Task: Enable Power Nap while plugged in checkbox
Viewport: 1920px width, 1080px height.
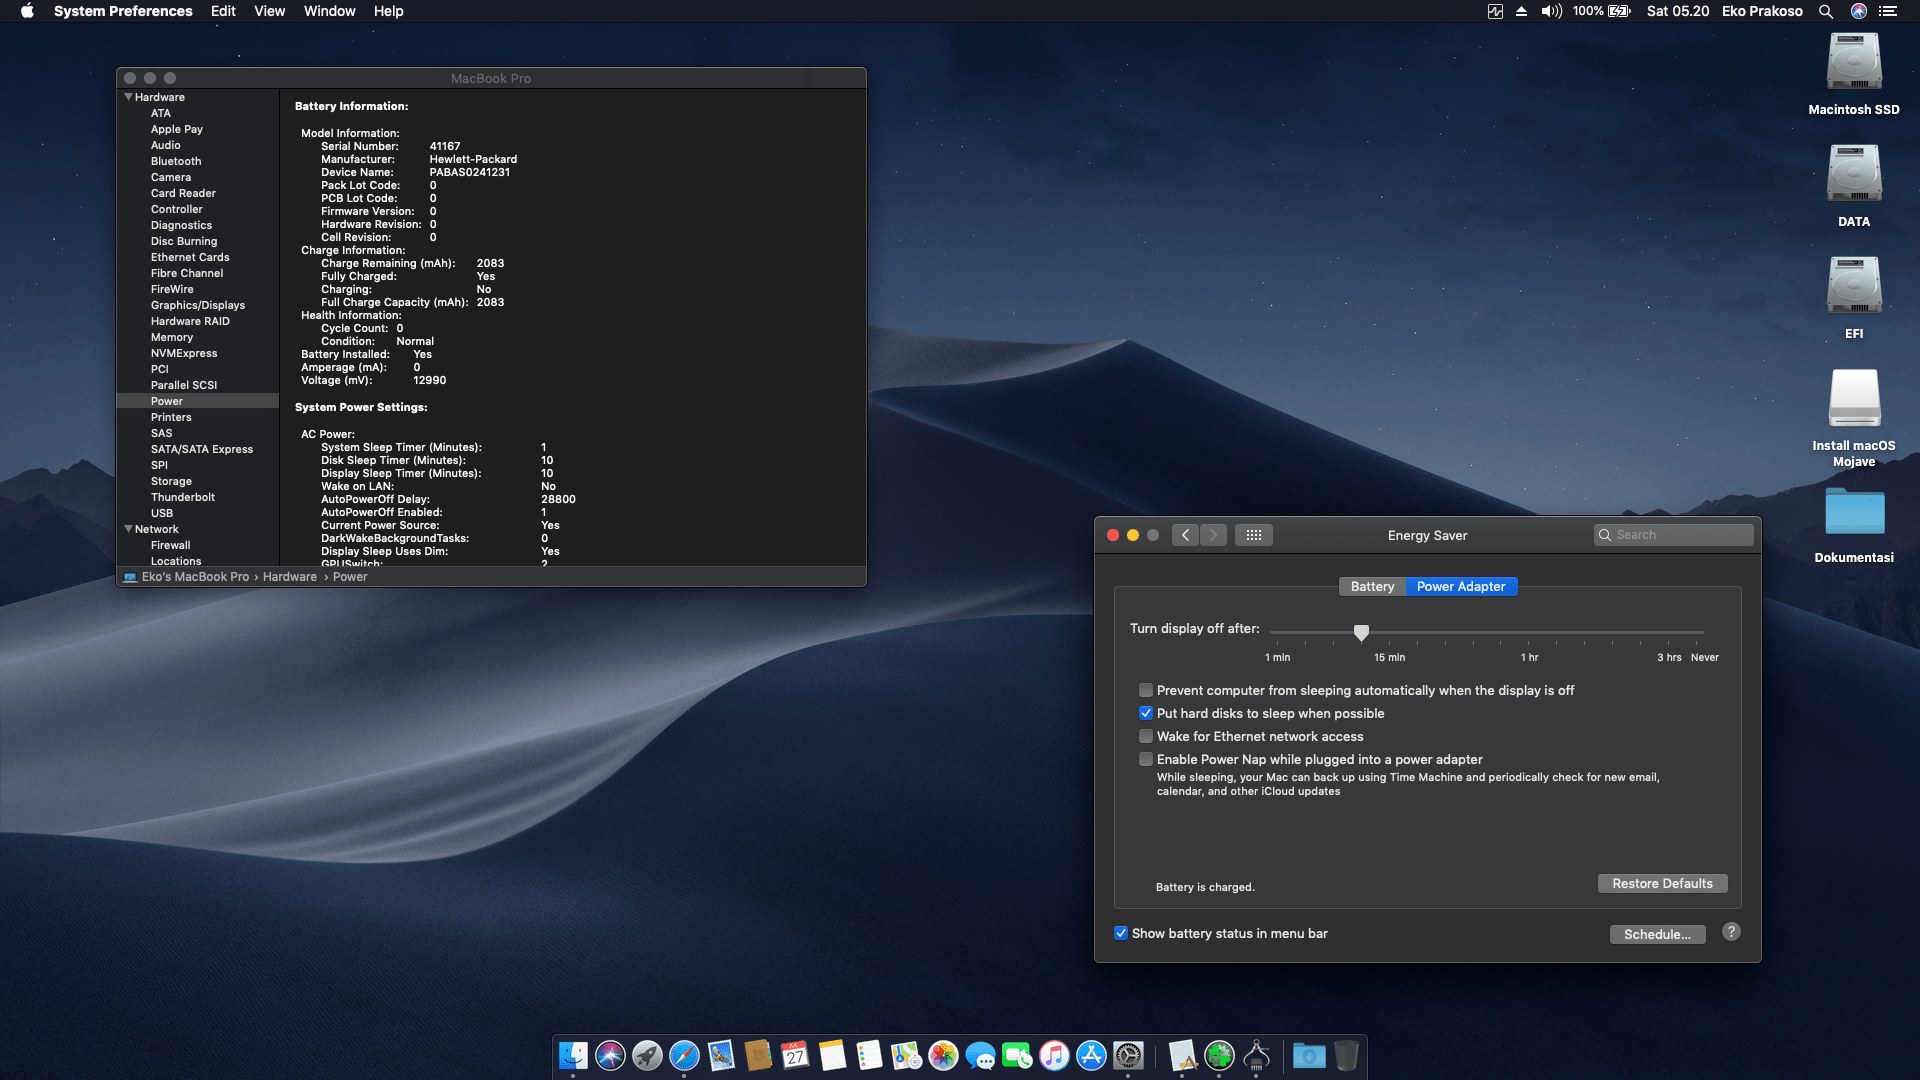Action: tap(1146, 760)
